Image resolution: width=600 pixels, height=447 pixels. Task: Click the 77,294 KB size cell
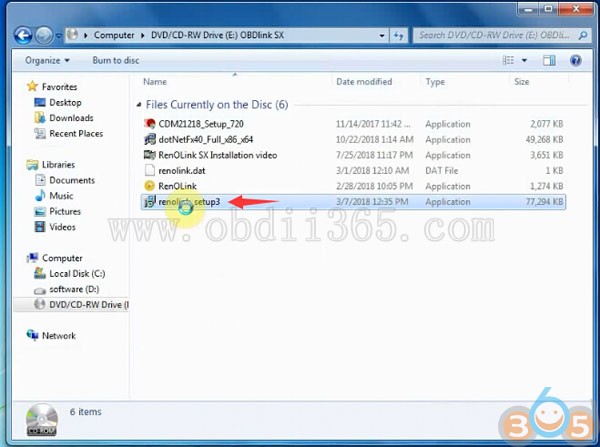tap(544, 202)
